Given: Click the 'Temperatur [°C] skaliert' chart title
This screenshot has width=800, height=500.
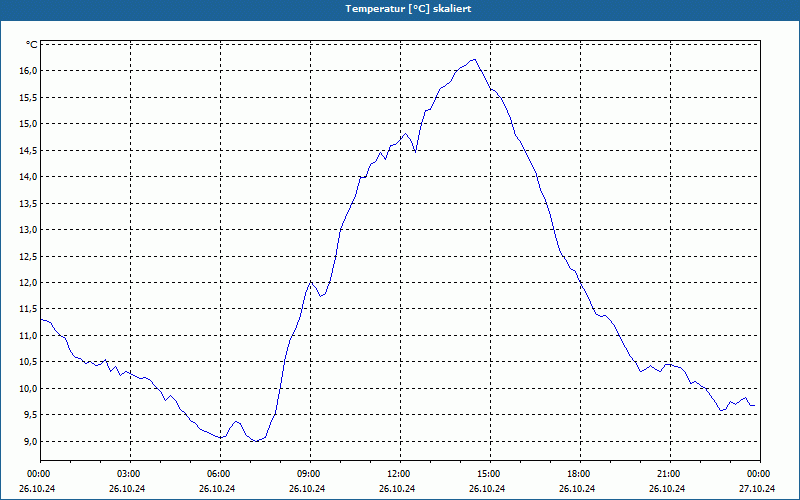Looking at the screenshot, I should tap(408, 9).
